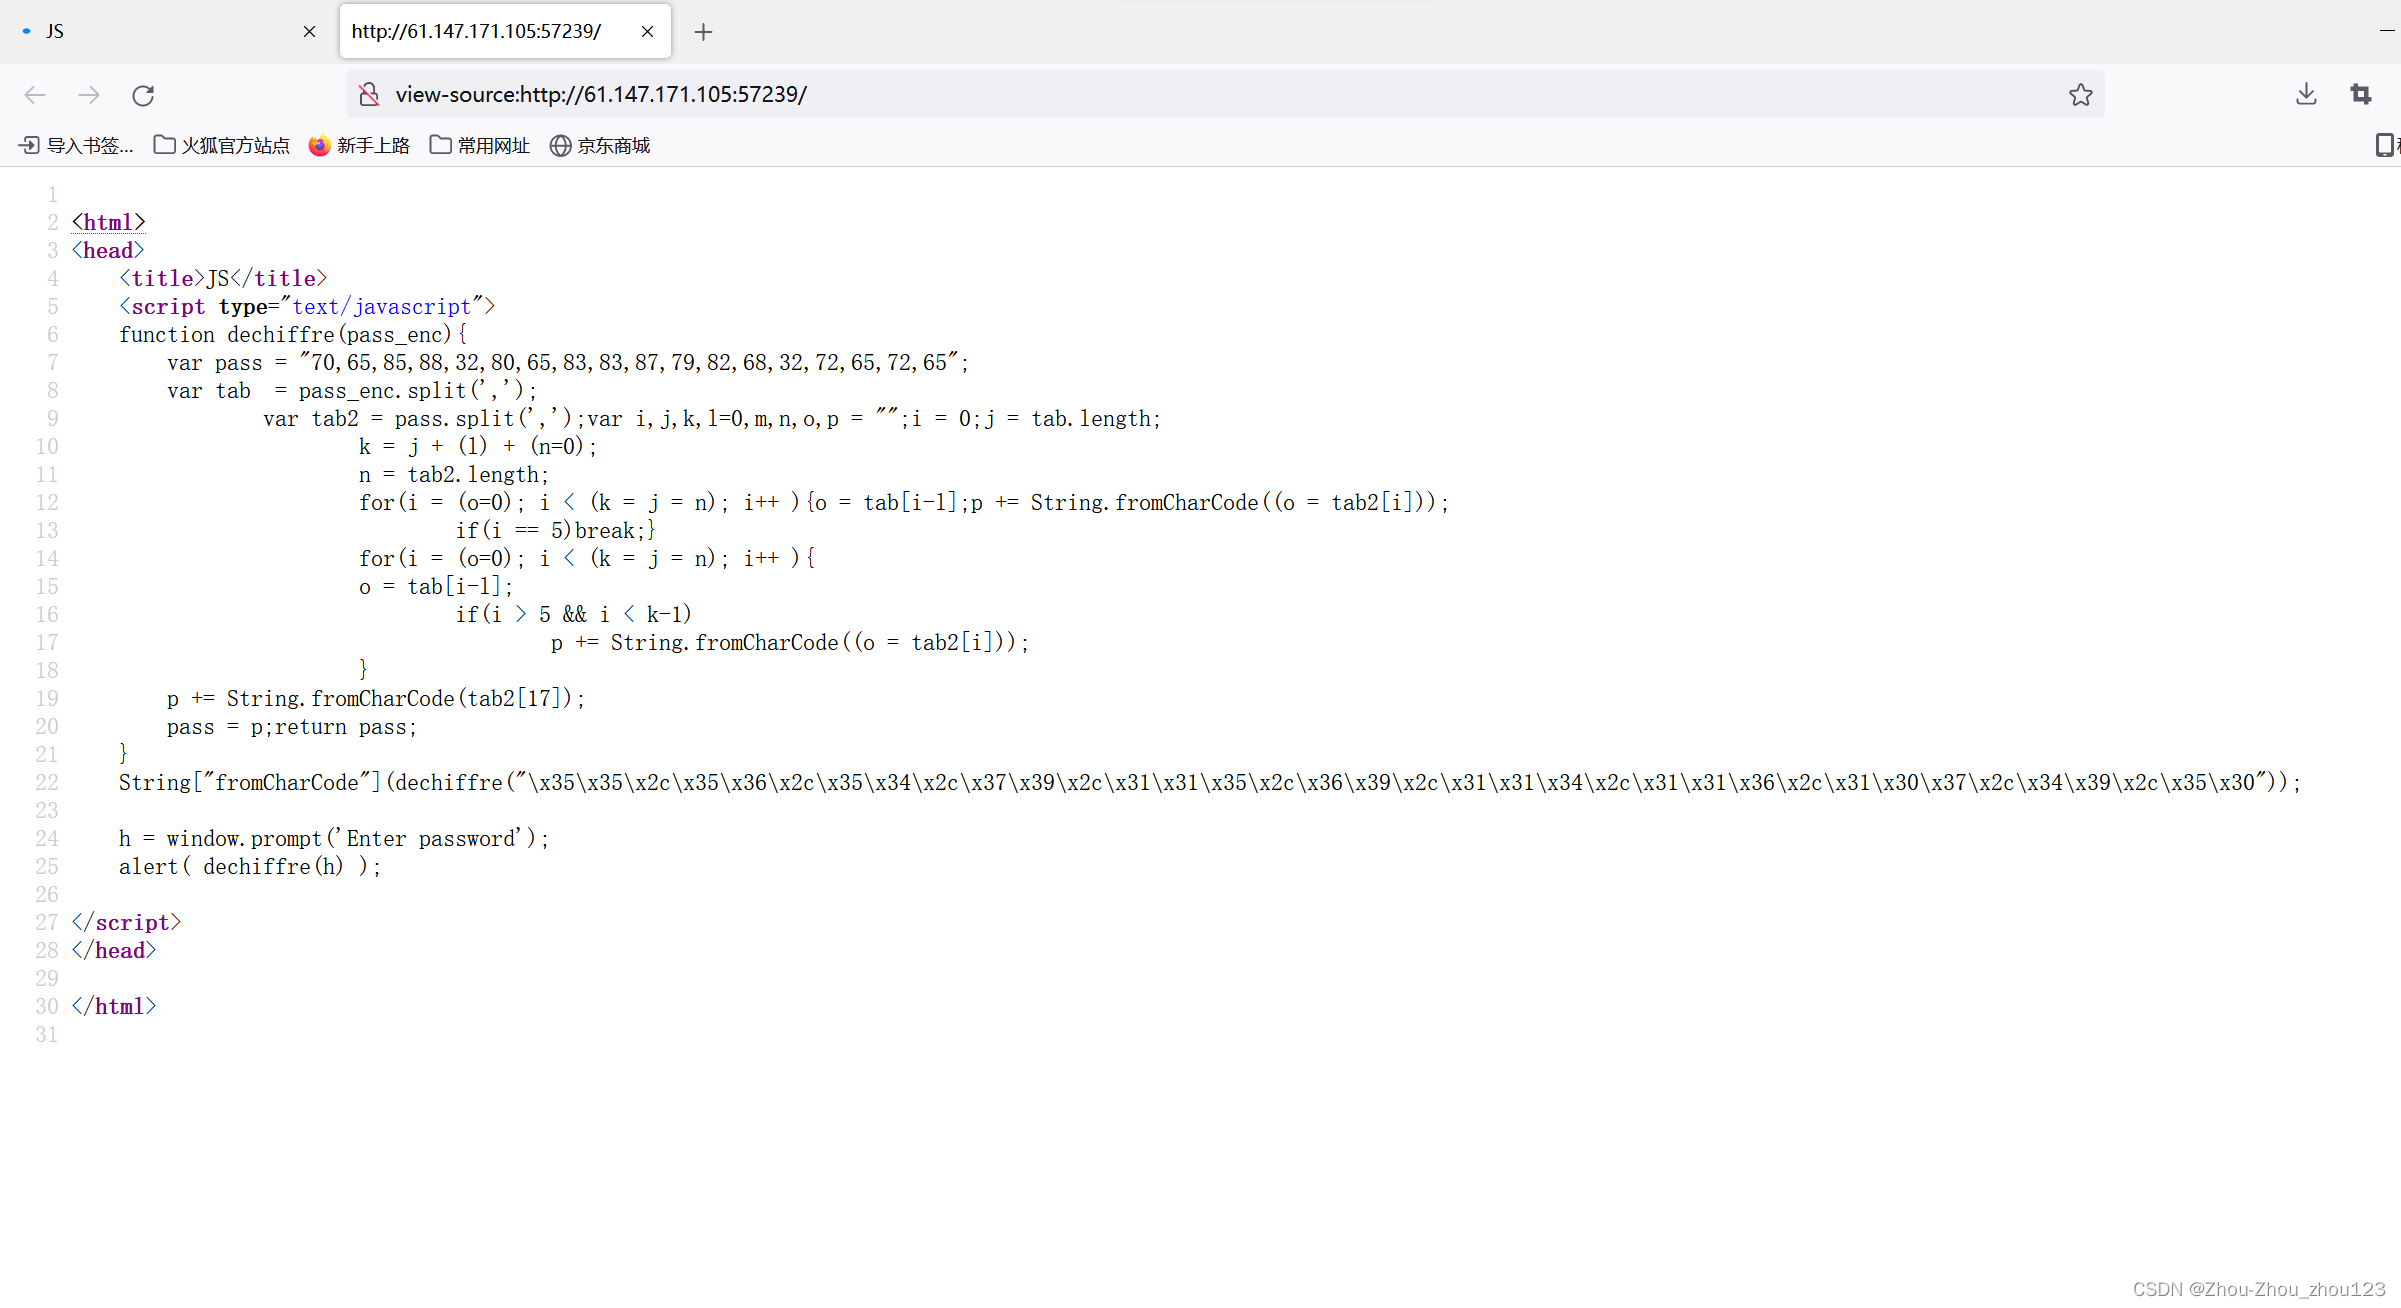This screenshot has width=2401, height=1308.
Task: Close the JS tab
Action: click(309, 32)
